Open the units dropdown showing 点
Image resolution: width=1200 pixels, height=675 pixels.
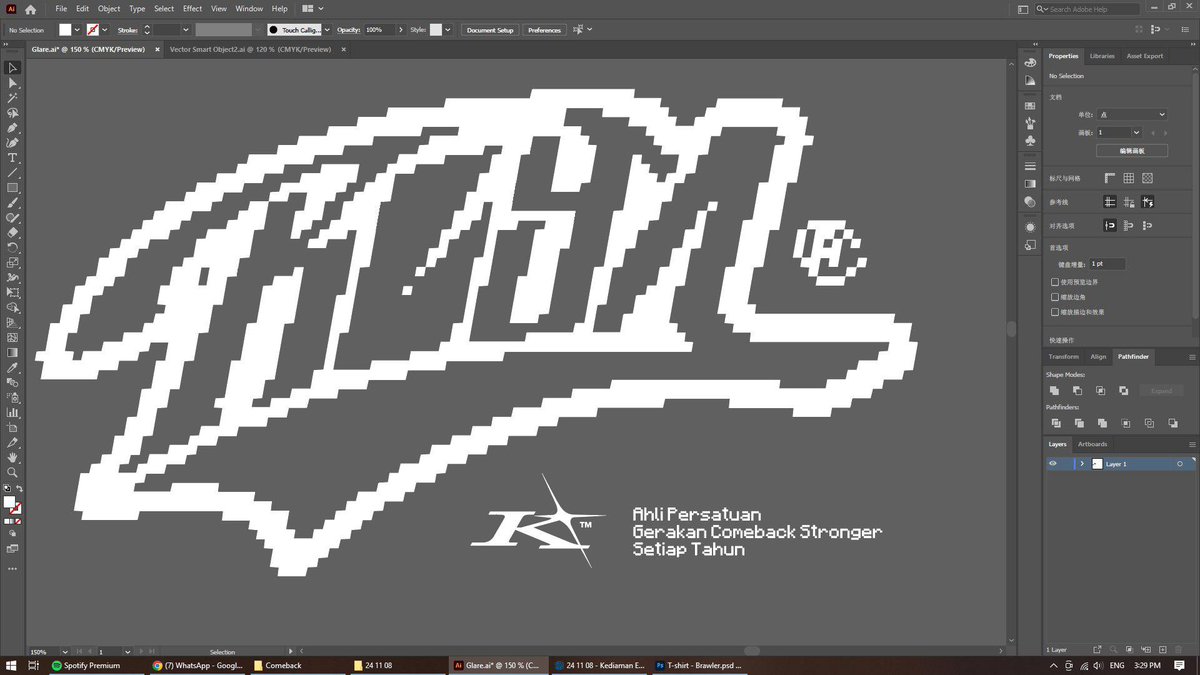click(x=1131, y=114)
